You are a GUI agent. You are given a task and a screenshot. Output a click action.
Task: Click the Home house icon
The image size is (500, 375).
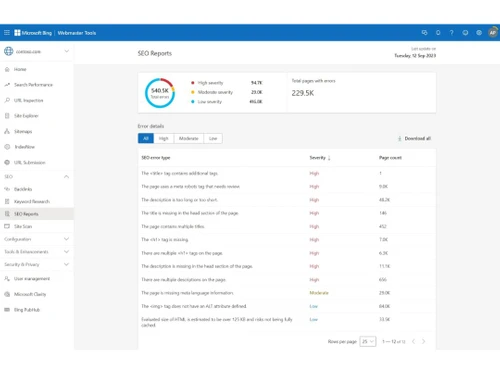point(7,69)
